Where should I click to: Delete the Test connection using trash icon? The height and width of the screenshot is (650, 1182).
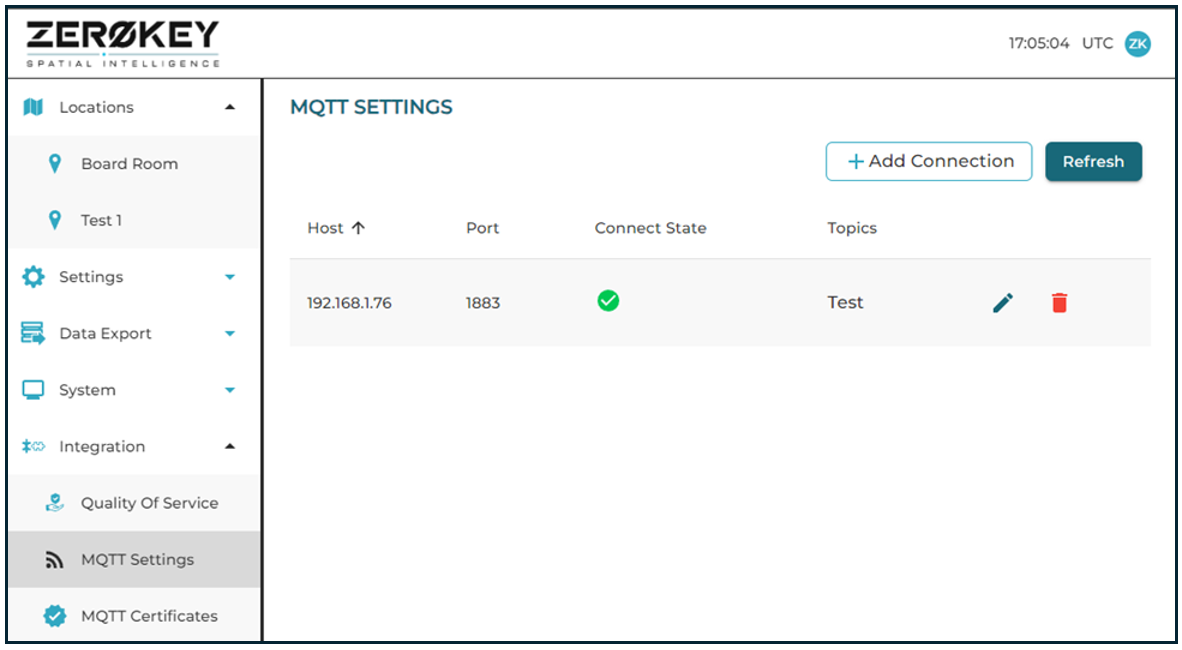click(x=1059, y=302)
